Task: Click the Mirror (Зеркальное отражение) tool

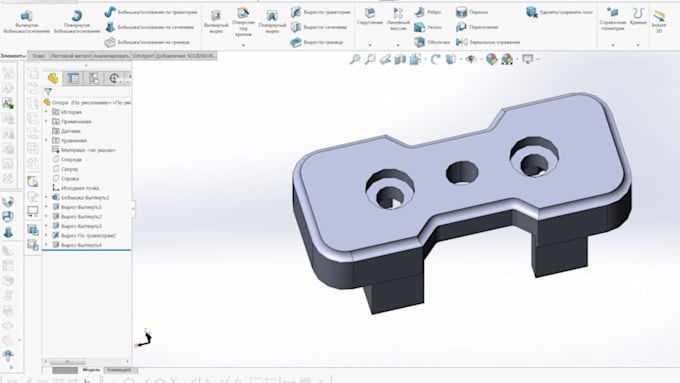Action: pyautogui.click(x=488, y=43)
